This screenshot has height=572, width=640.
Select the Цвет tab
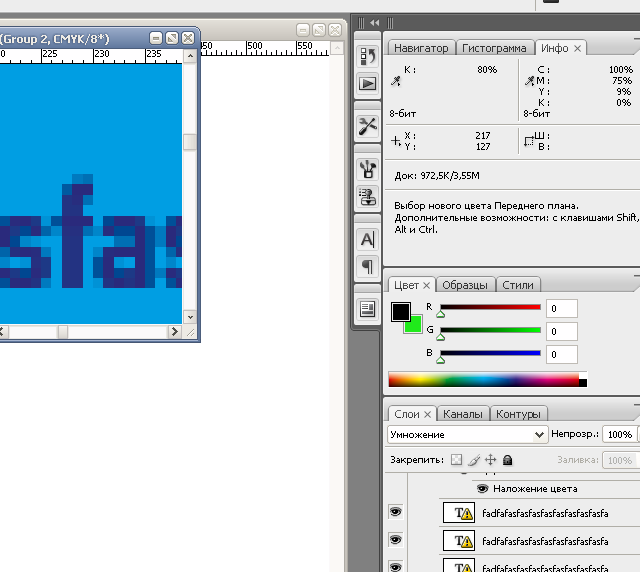[x=406, y=285]
